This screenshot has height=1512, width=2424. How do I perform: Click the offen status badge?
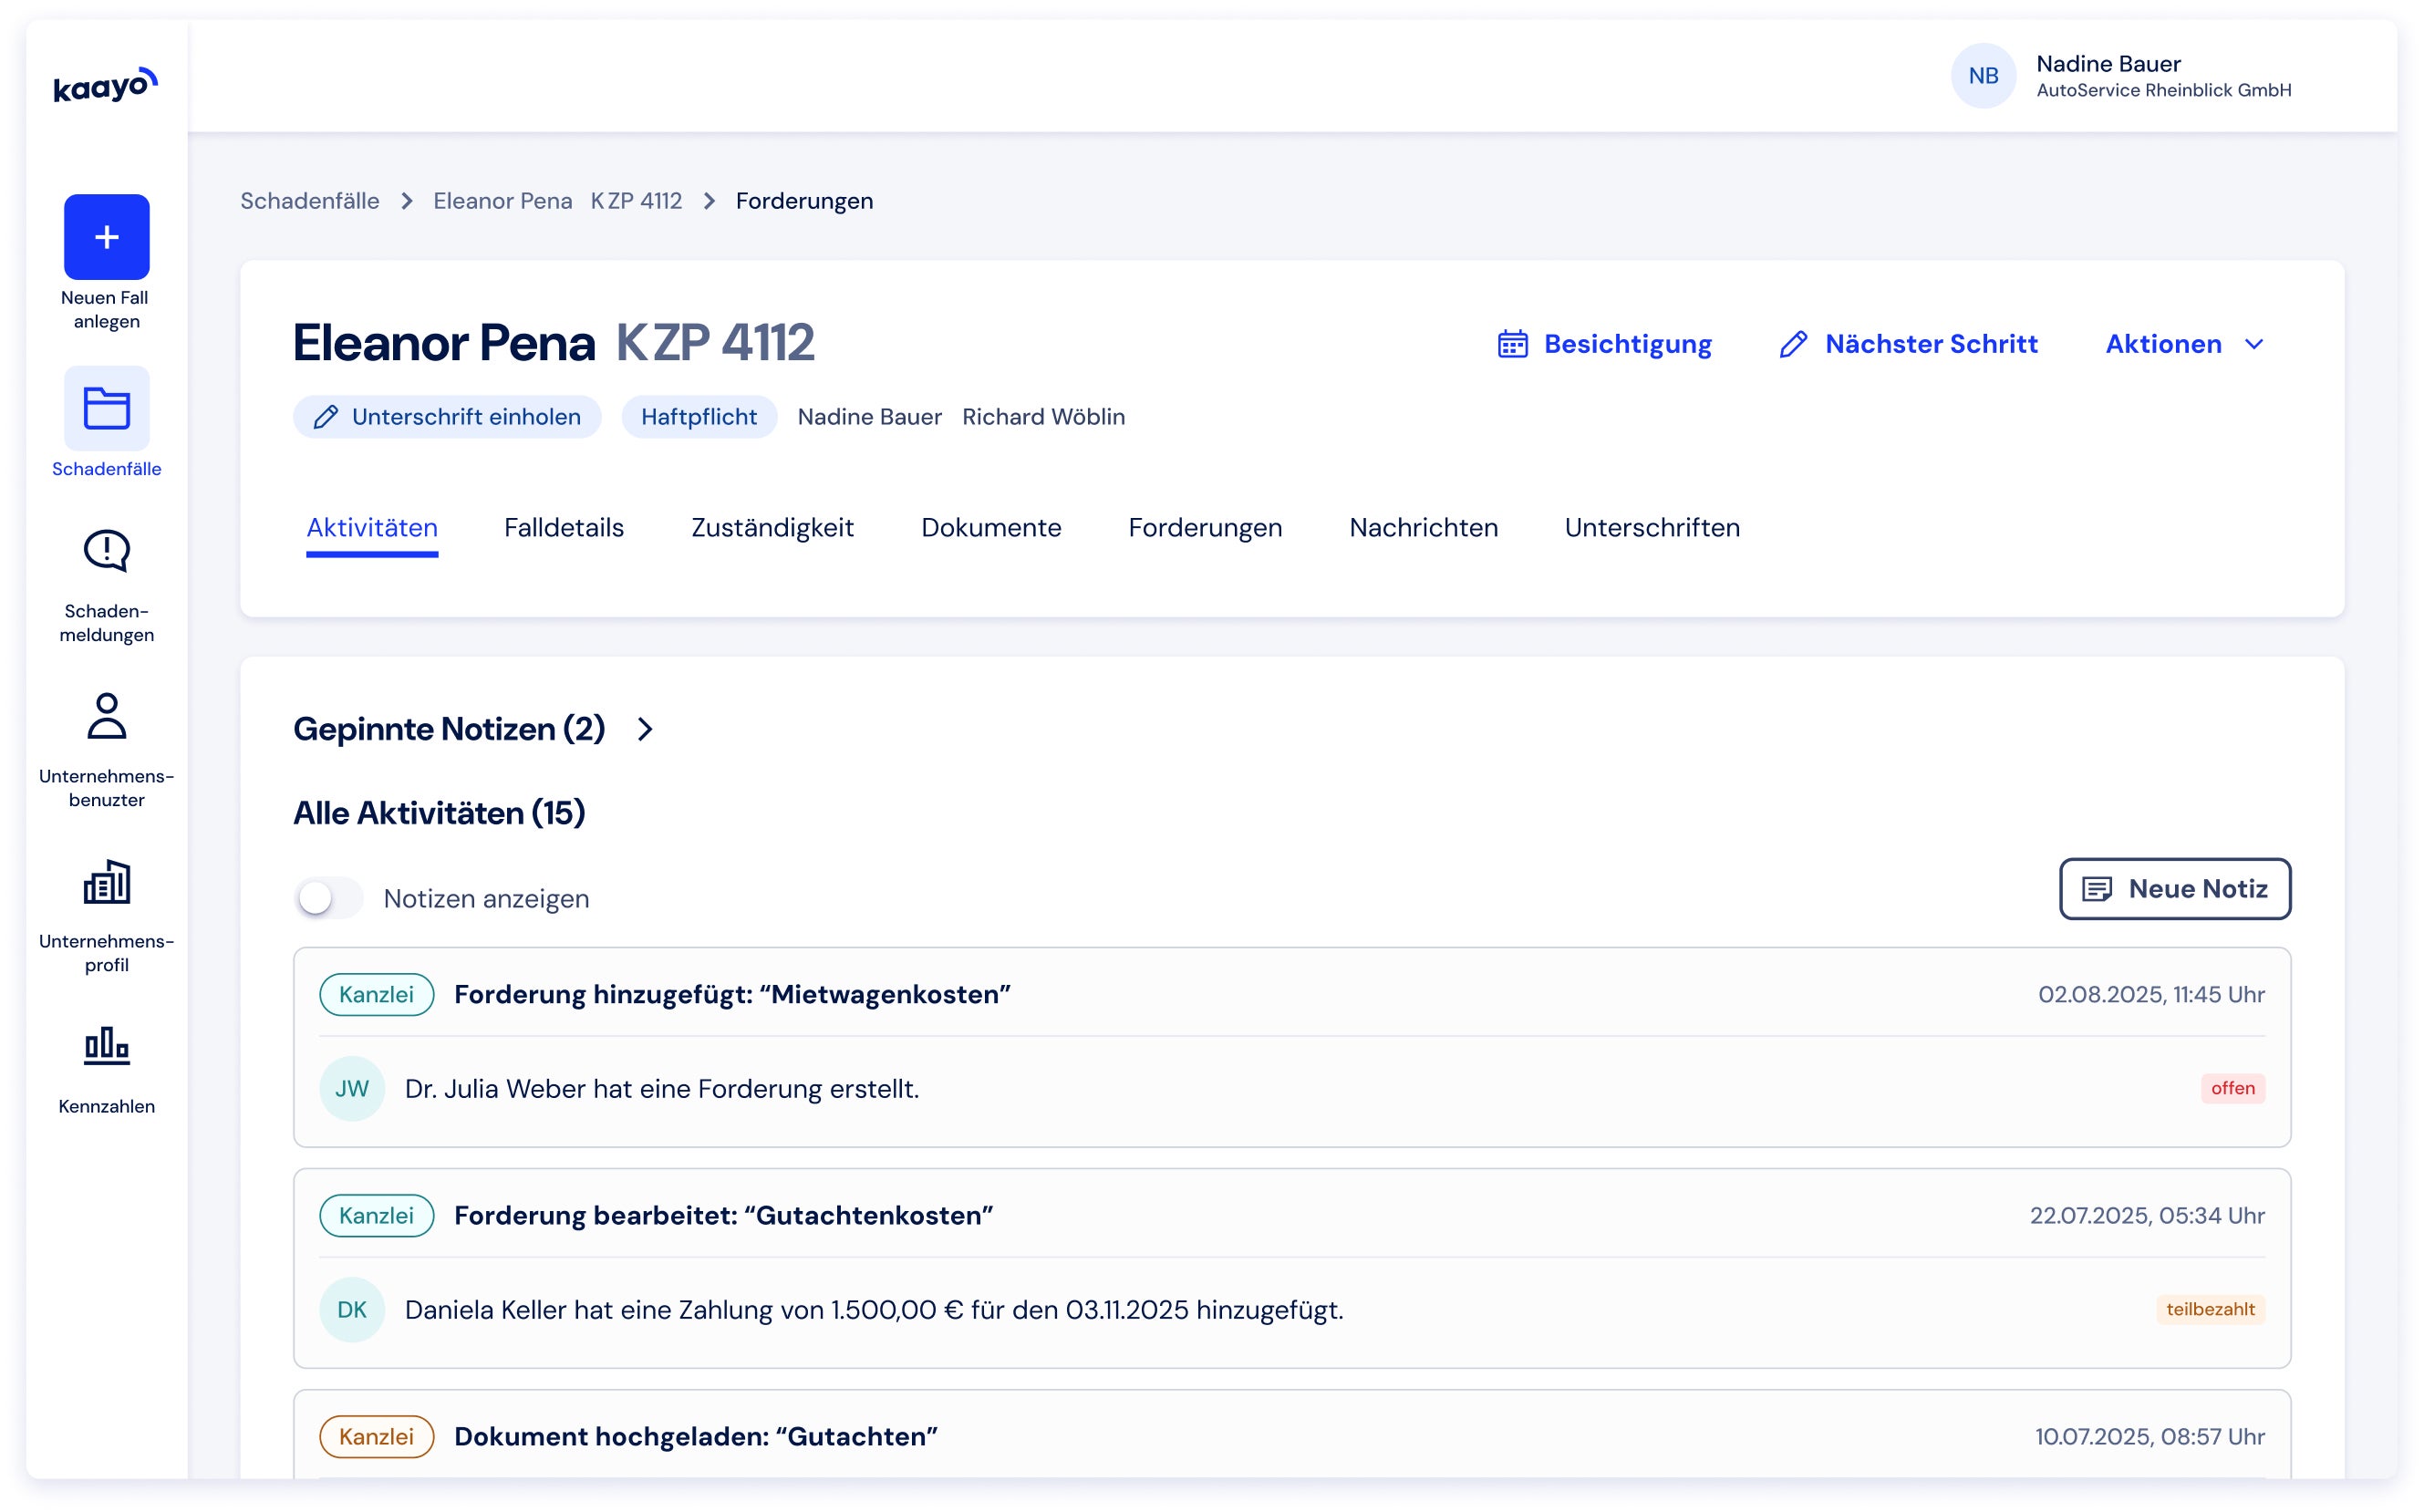point(2233,1089)
